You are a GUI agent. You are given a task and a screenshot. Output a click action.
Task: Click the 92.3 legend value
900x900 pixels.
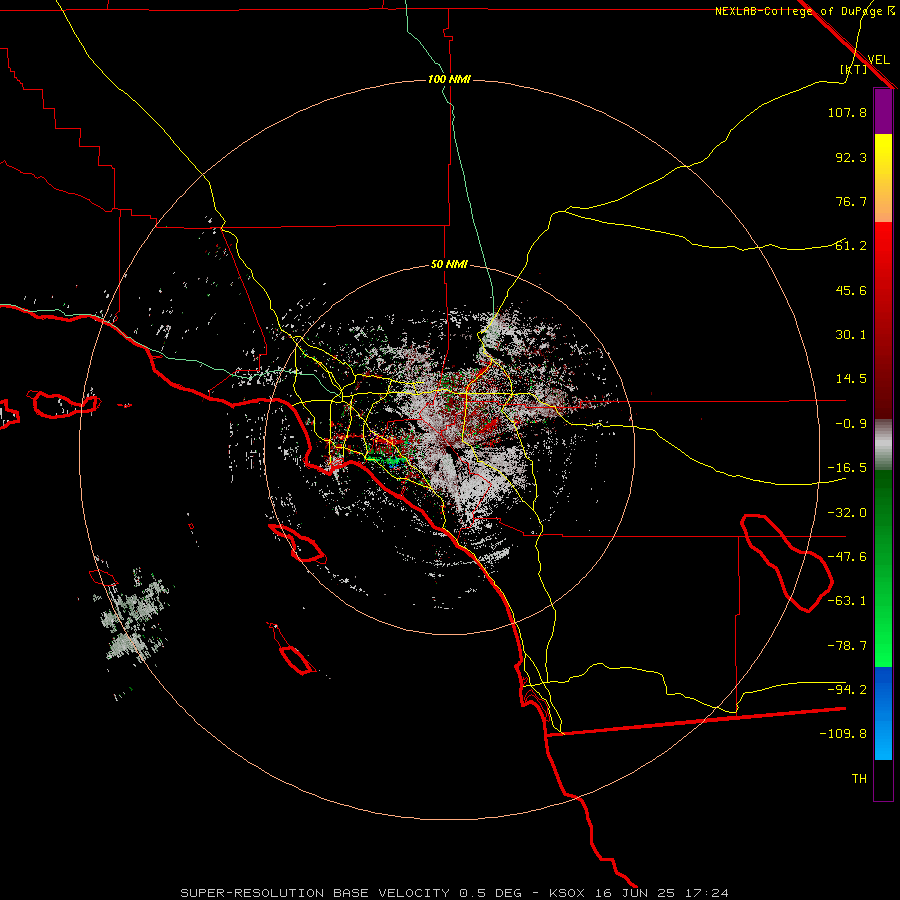(851, 157)
